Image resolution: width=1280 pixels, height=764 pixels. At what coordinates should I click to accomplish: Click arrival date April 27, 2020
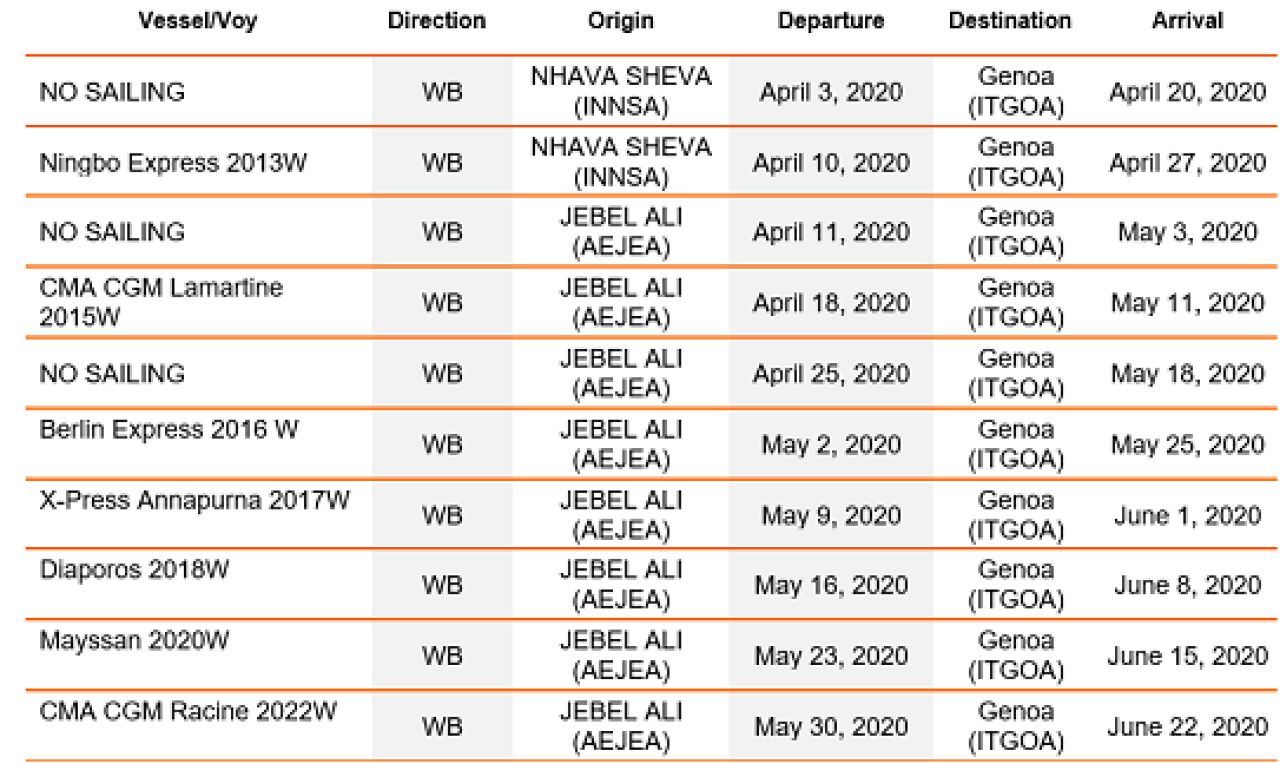tap(1187, 162)
